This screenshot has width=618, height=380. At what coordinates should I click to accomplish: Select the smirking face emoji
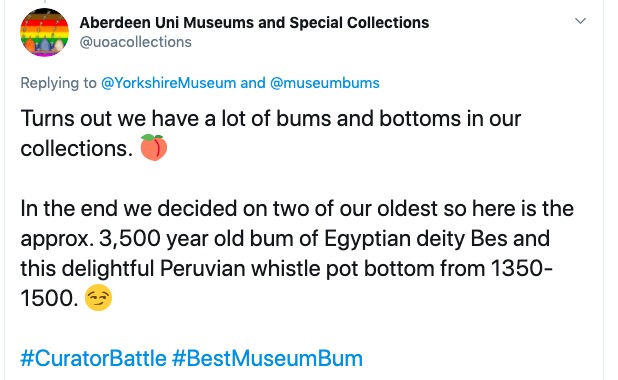click(99, 298)
